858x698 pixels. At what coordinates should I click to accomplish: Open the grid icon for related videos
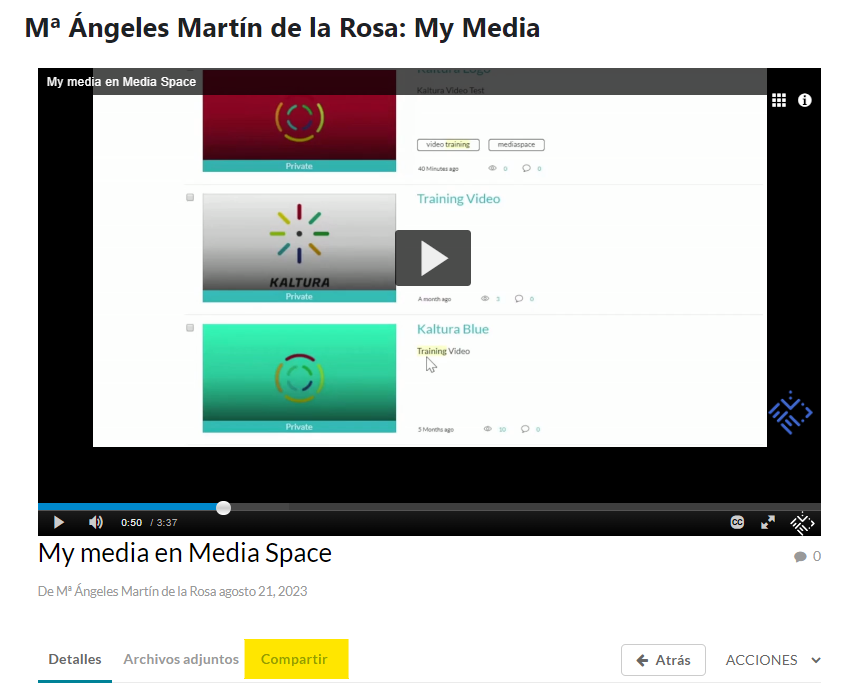(779, 100)
